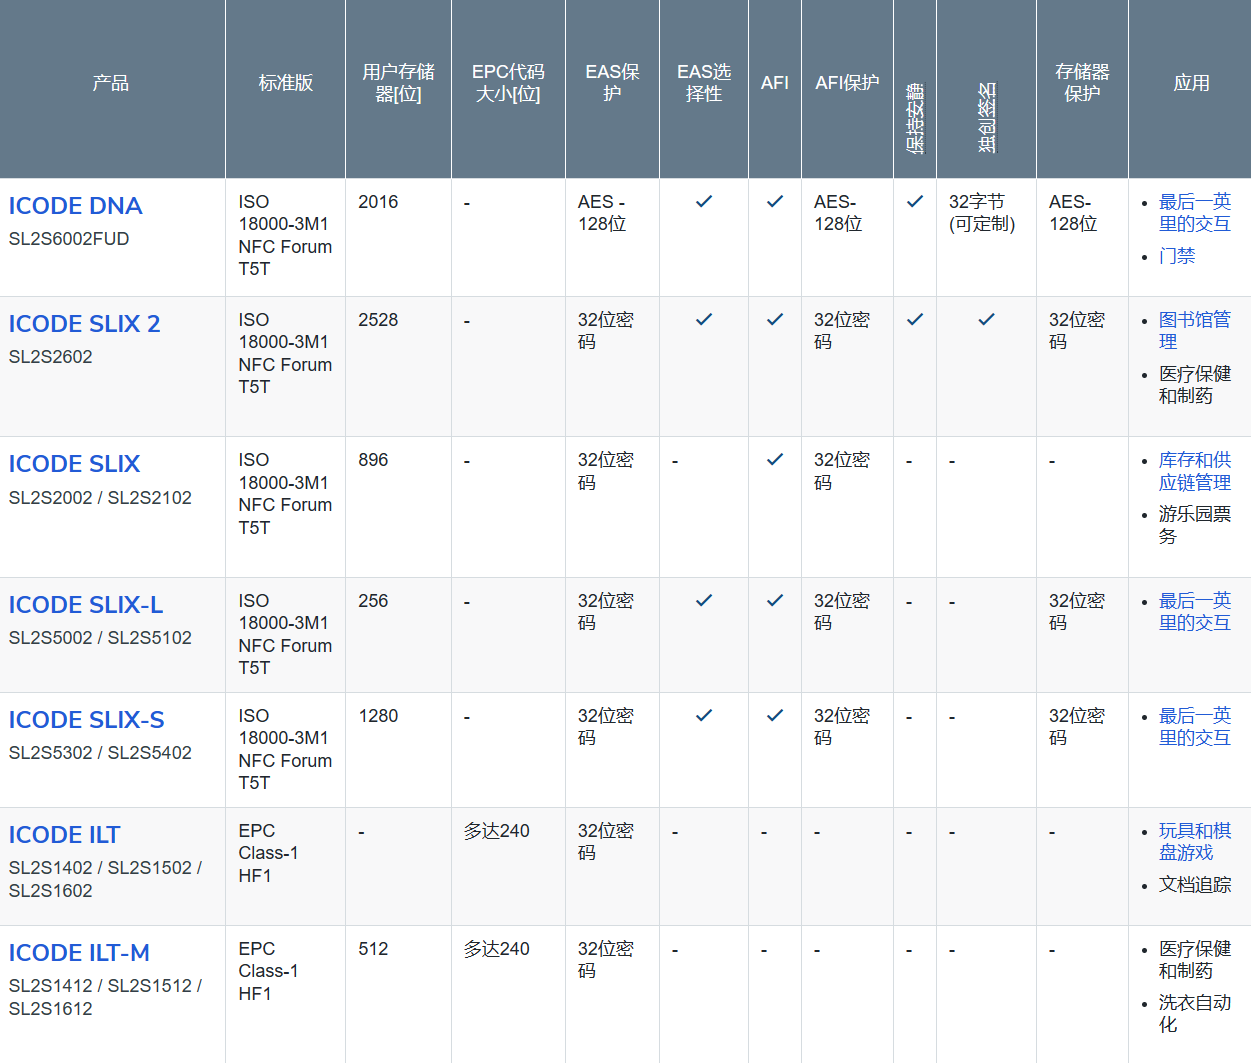Click the EAS选择性 checkmark in ICODE SLIX 2 row

[704, 319]
